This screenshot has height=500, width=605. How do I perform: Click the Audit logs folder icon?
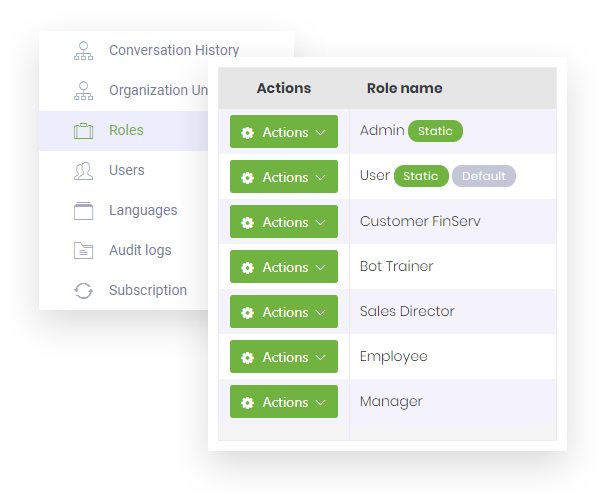tap(83, 251)
